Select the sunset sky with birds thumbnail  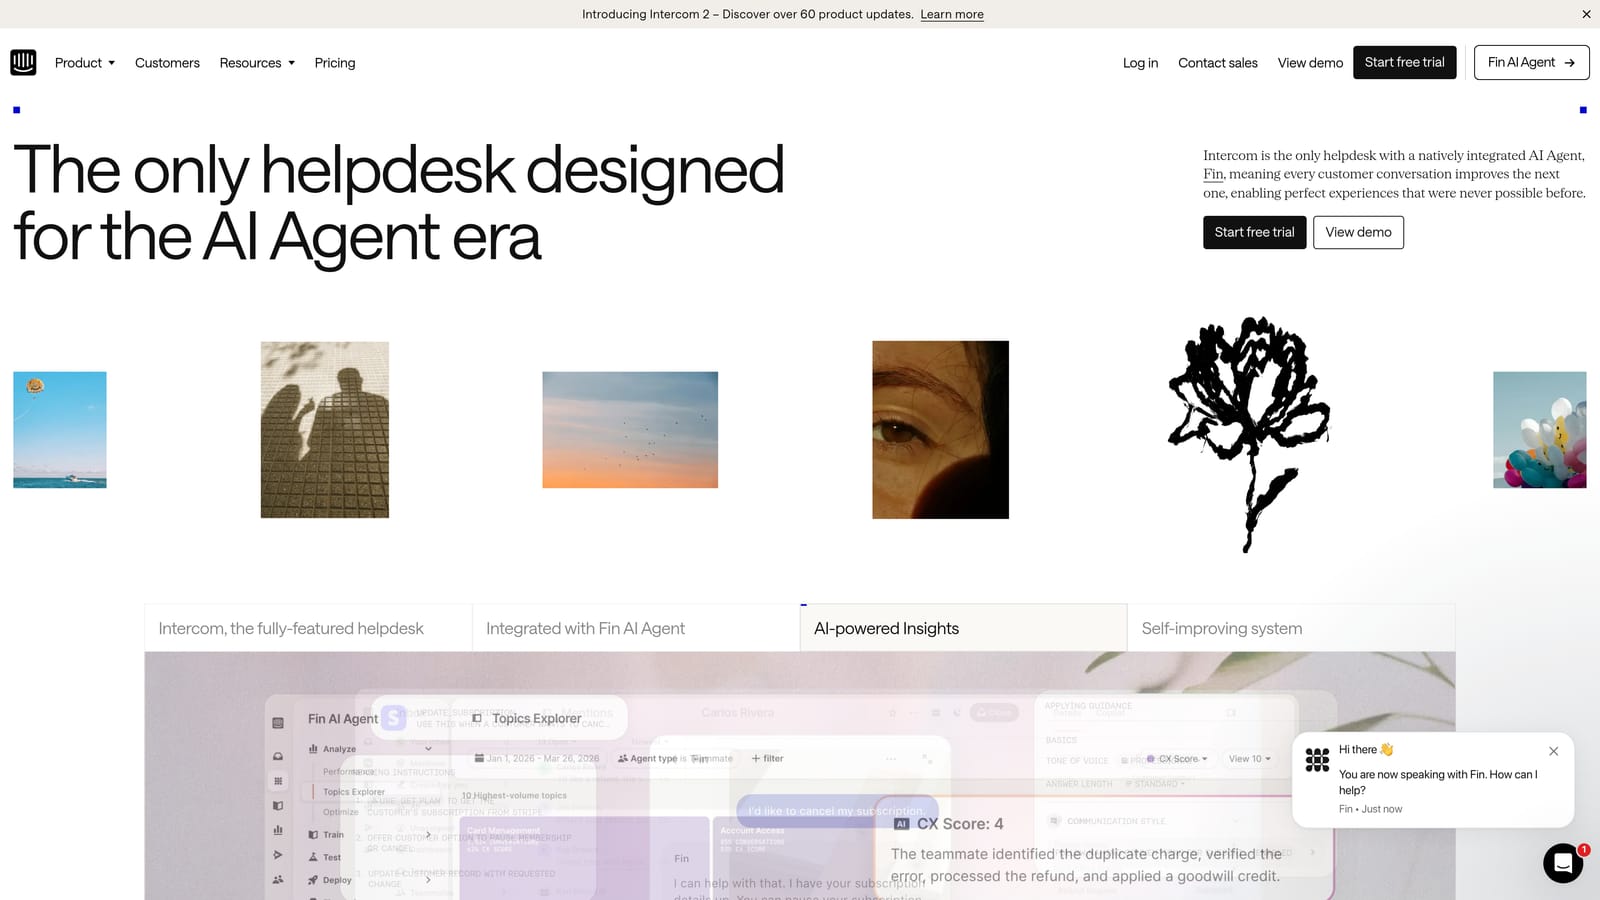pyautogui.click(x=630, y=430)
